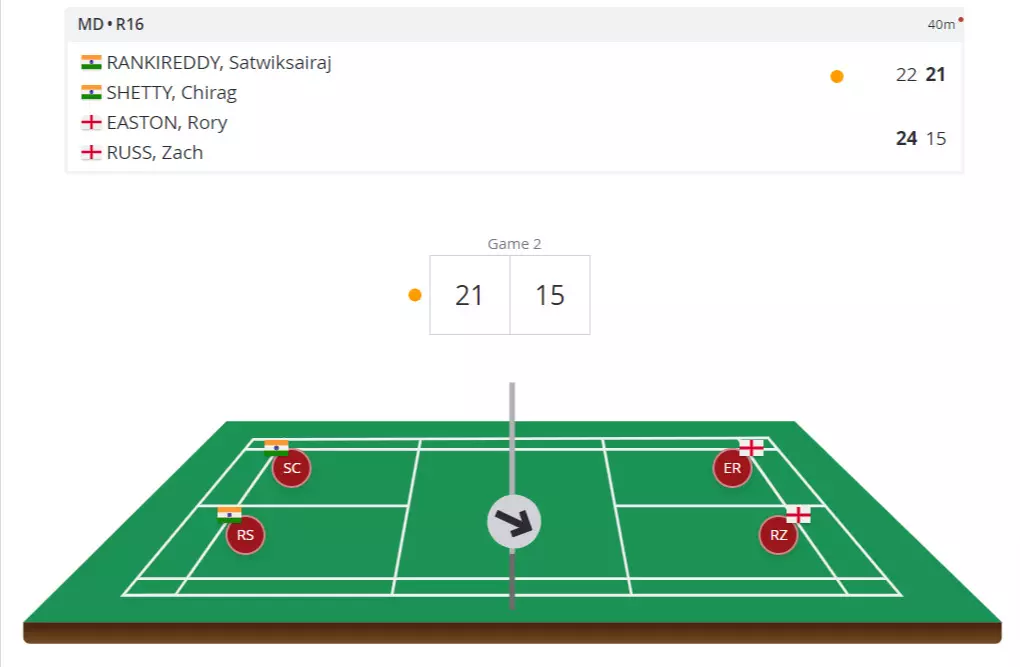This screenshot has width=1020, height=667.
Task: Open SHETTY, Chirag player link
Action: point(171,93)
